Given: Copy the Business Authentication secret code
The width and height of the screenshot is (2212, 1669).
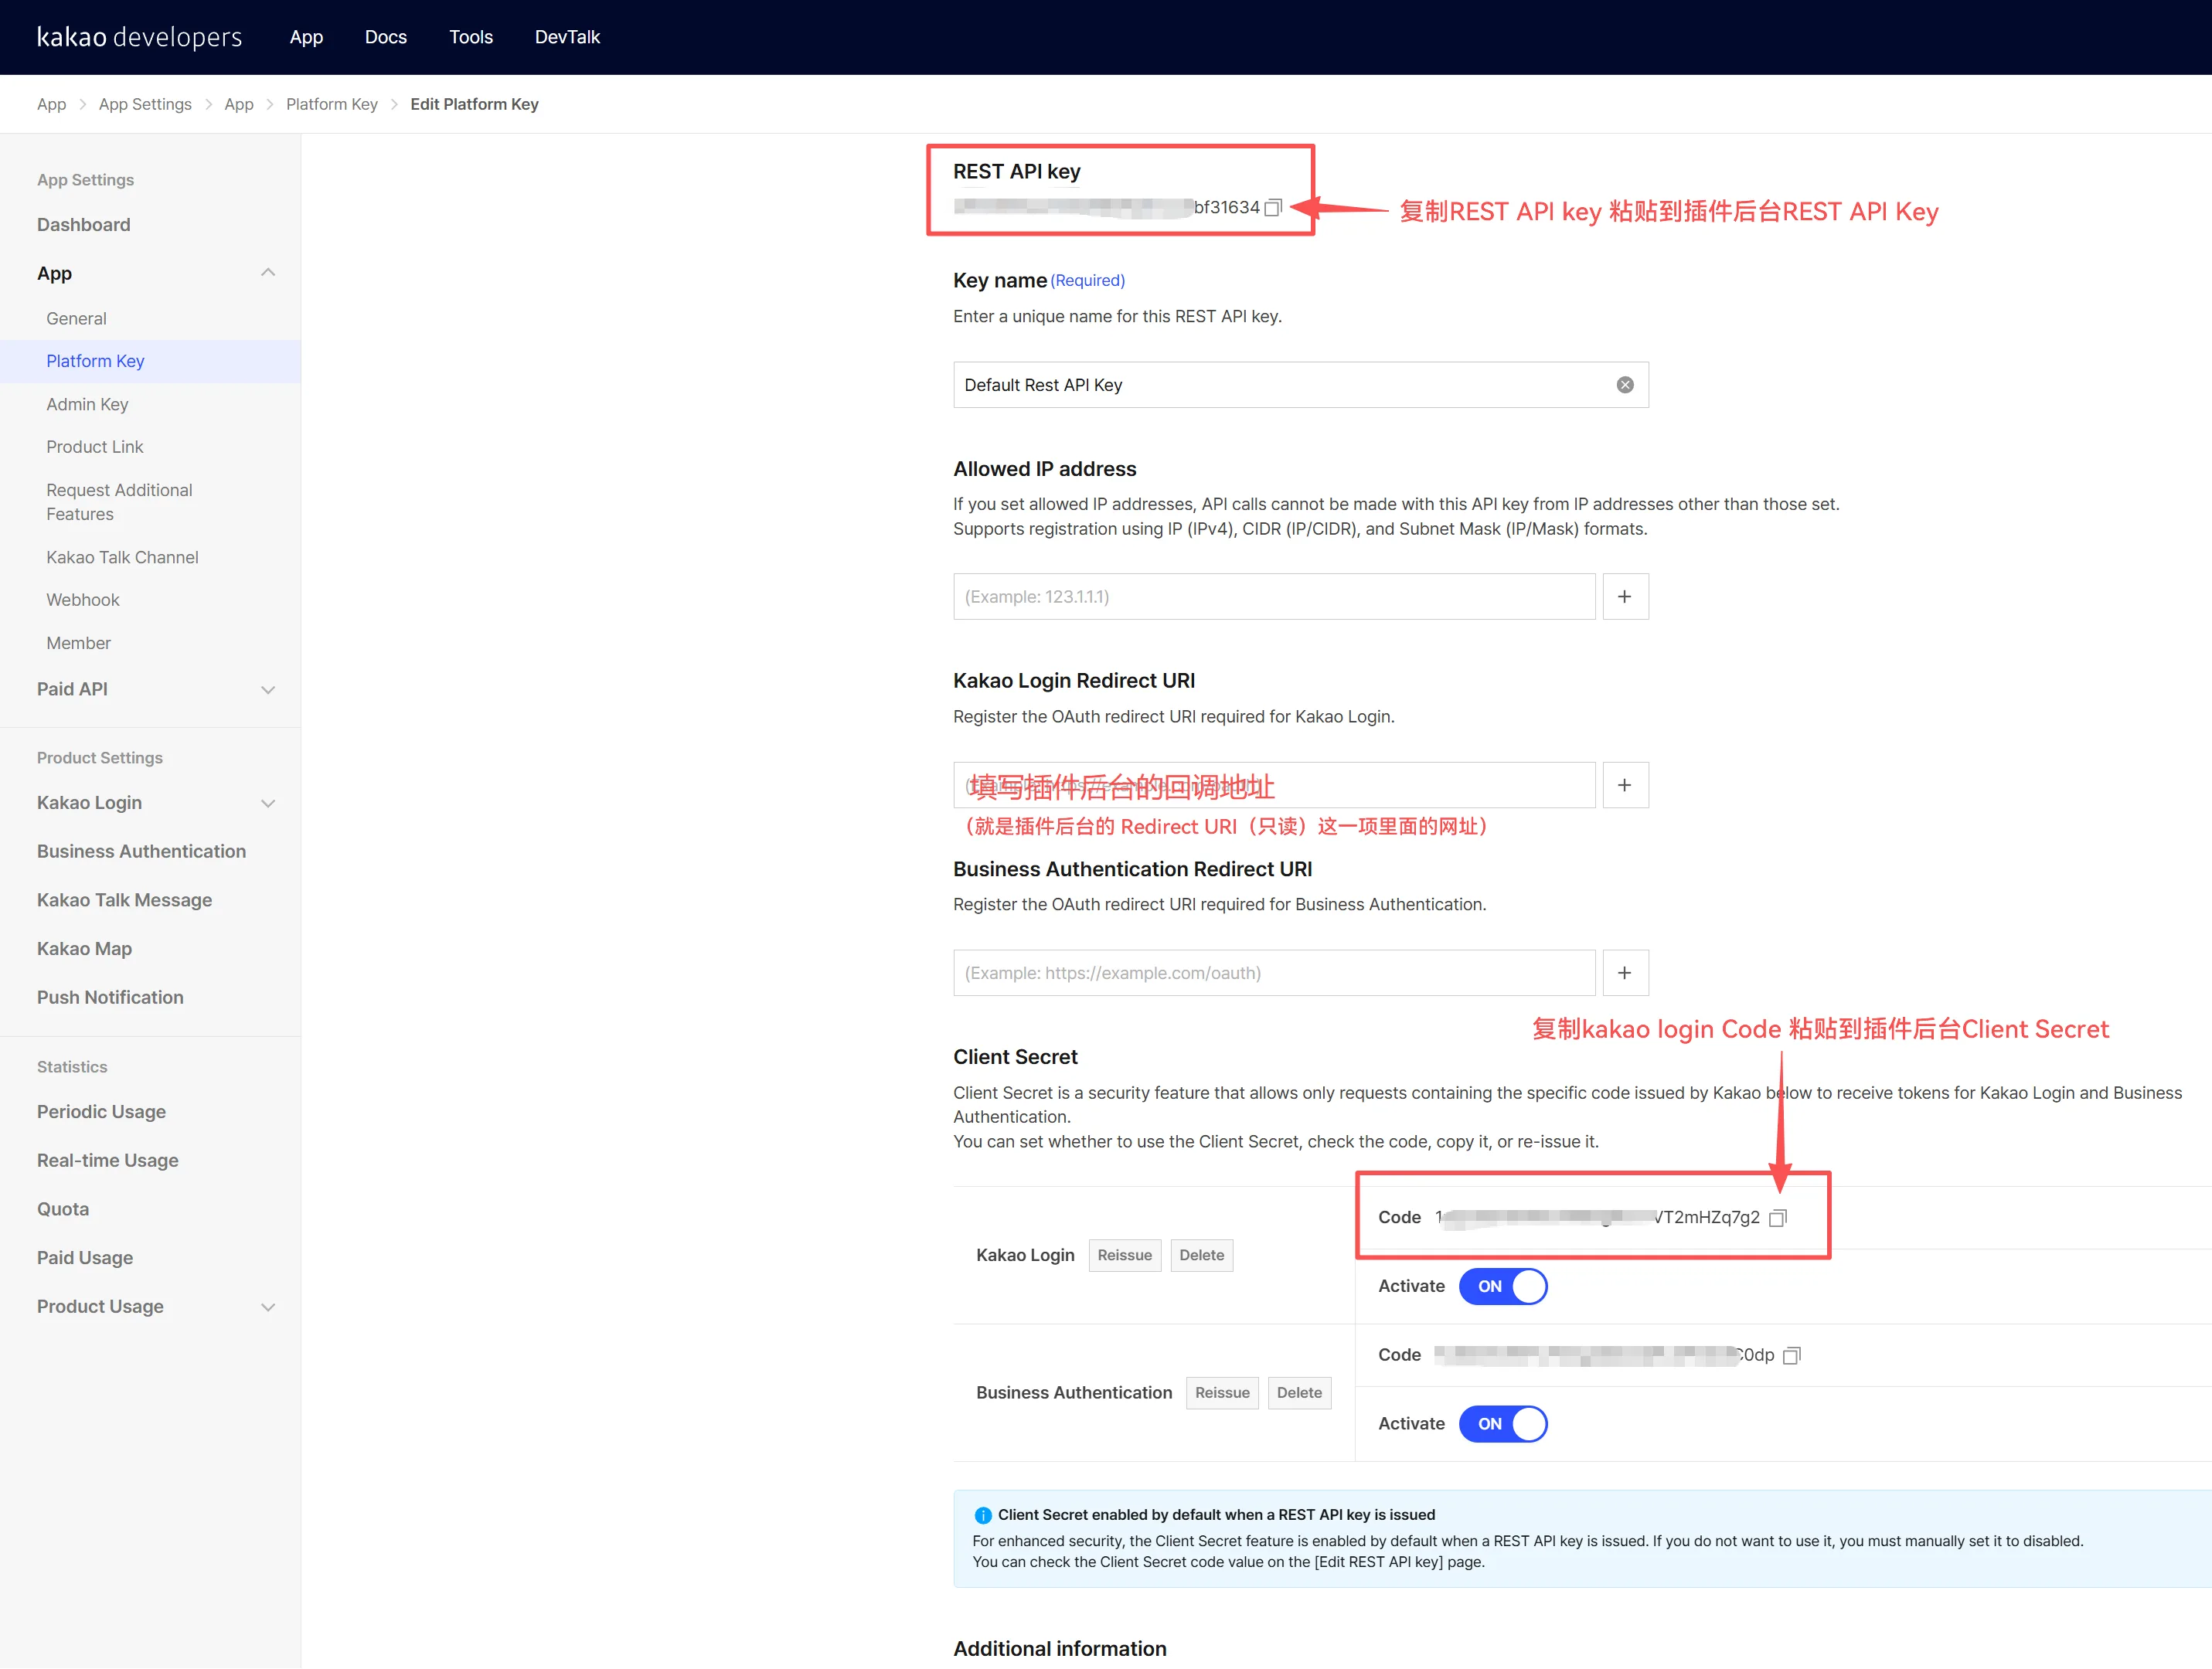Looking at the screenshot, I should click(x=1792, y=1356).
